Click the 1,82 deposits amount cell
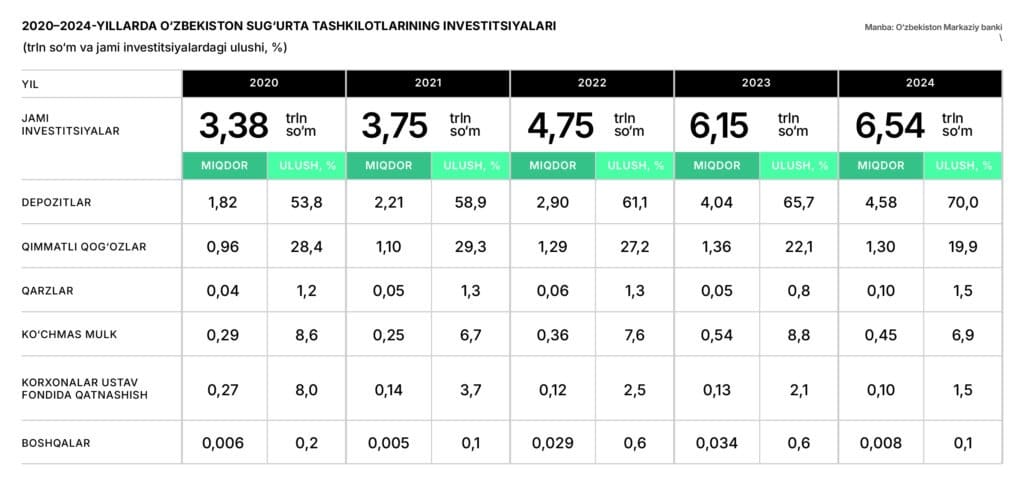1024x484 pixels. click(224, 203)
